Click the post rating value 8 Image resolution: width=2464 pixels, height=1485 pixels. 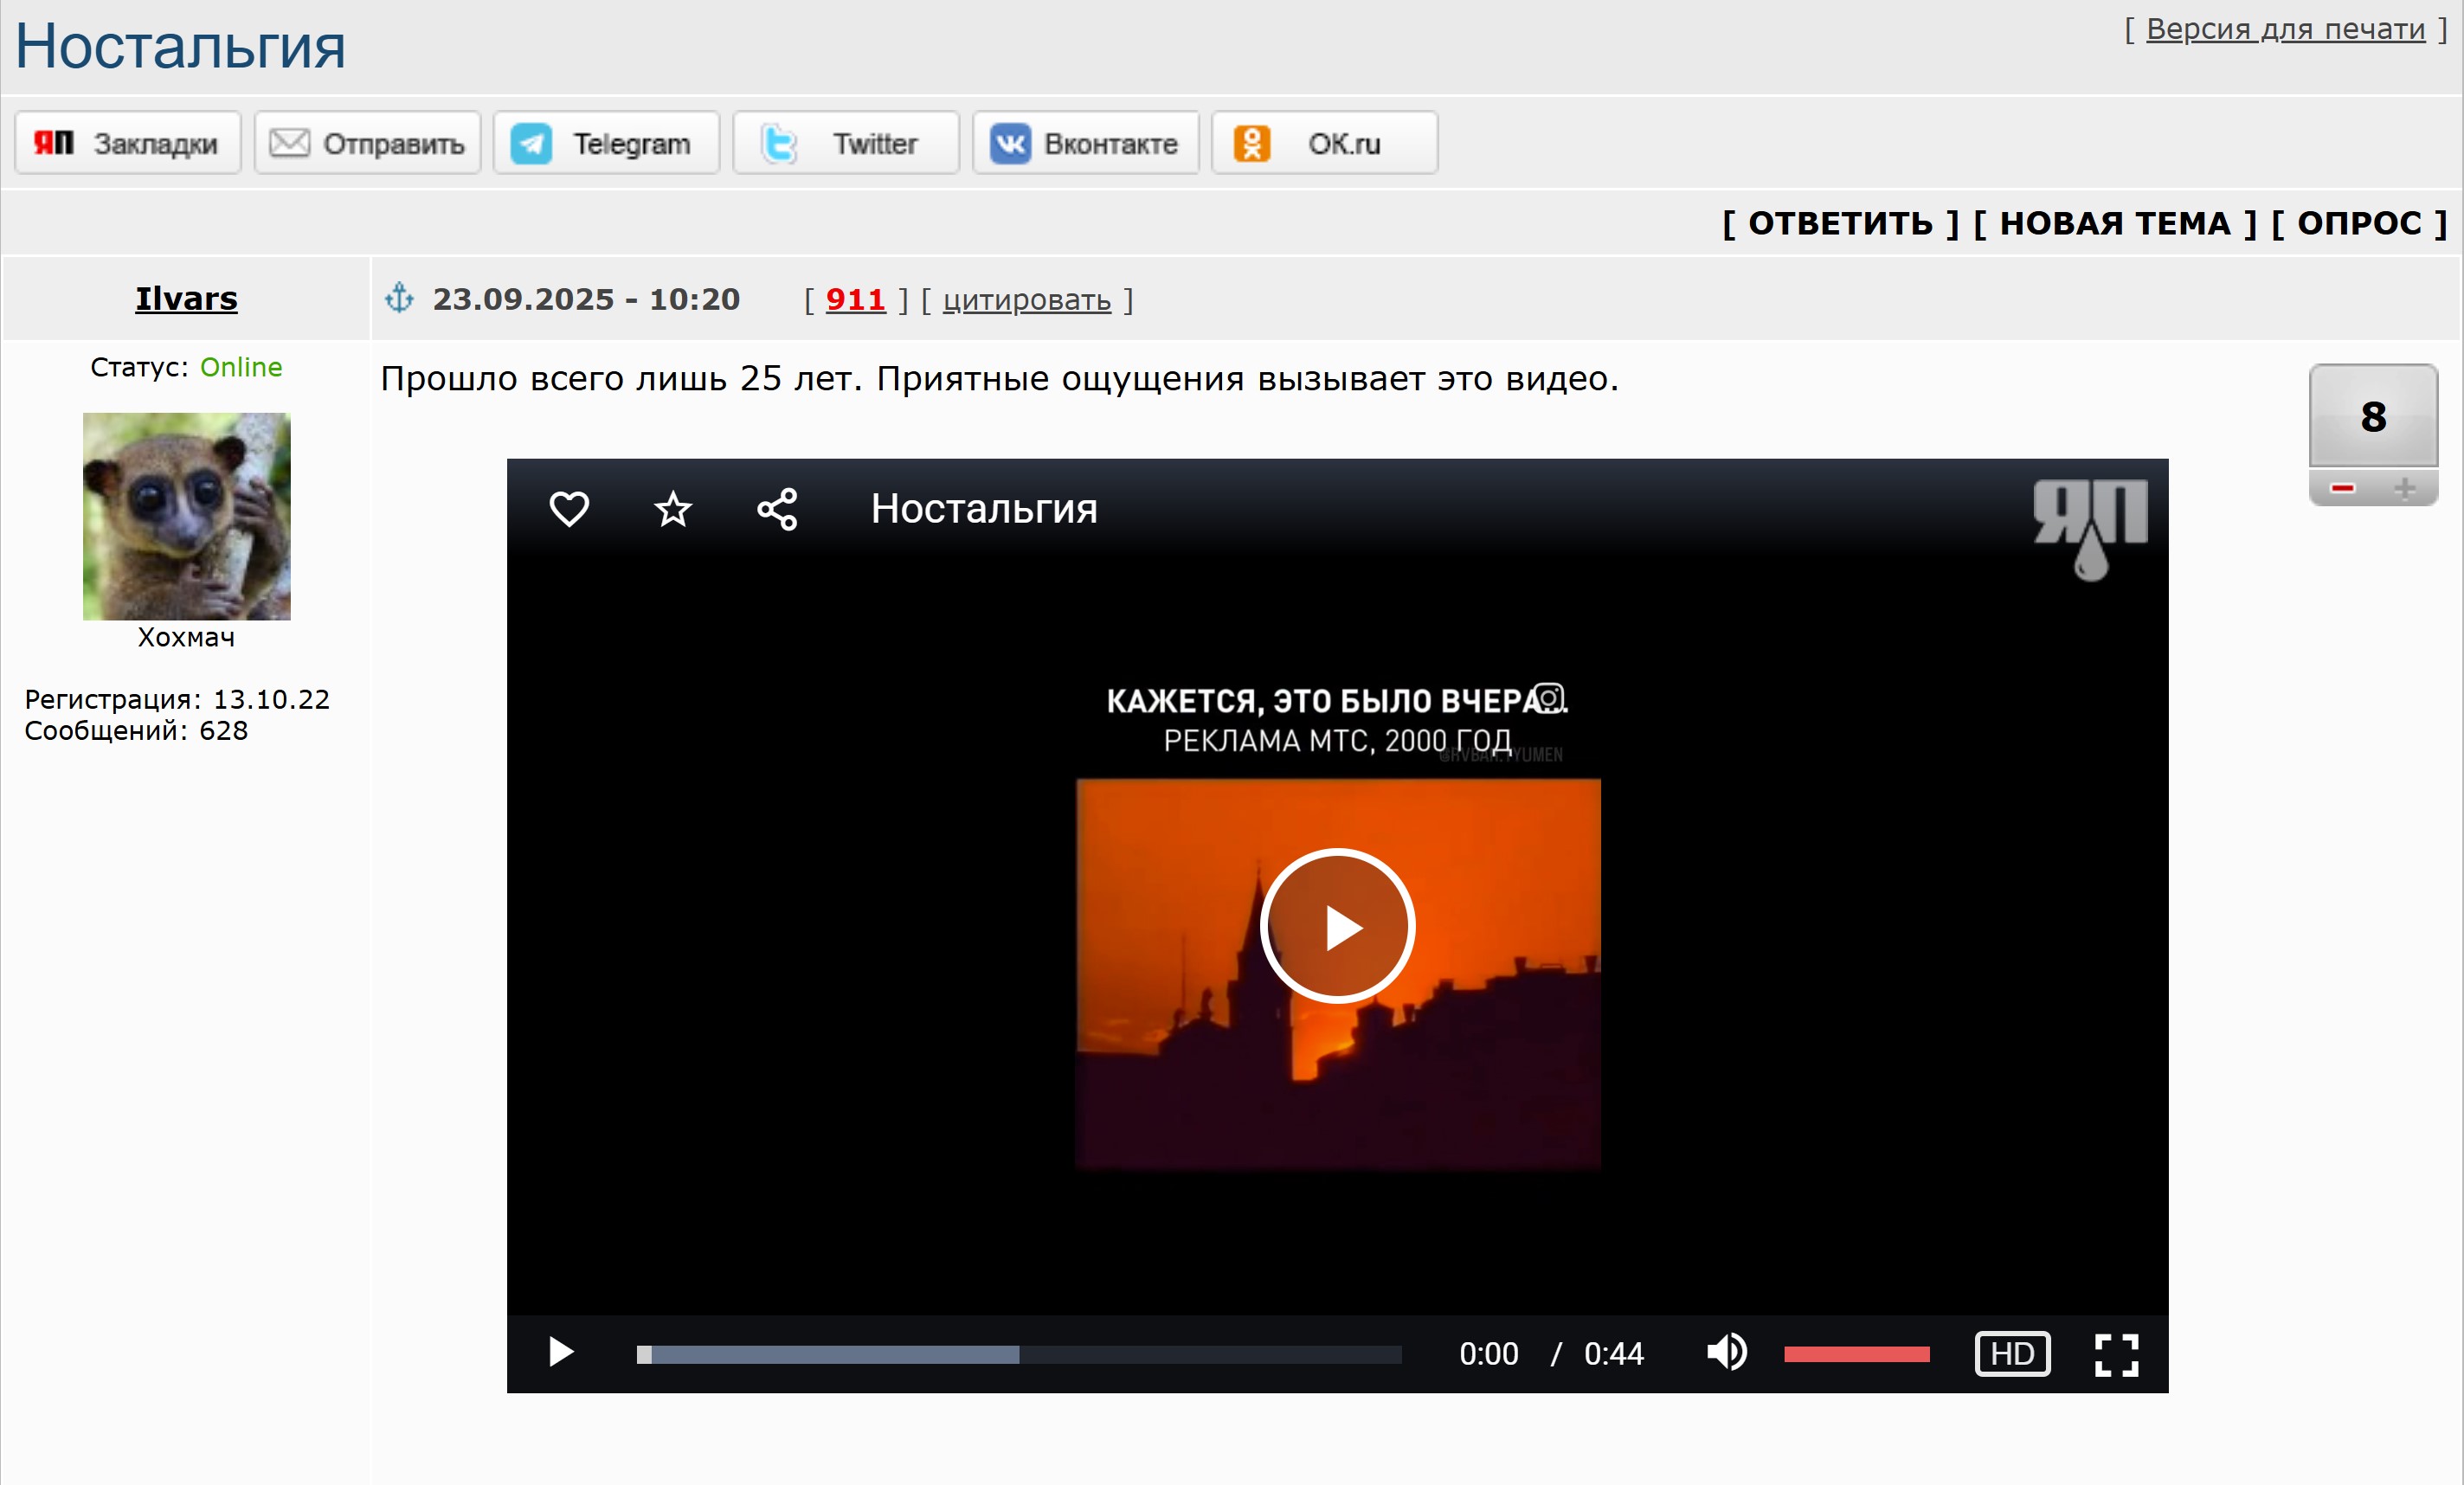[2373, 416]
